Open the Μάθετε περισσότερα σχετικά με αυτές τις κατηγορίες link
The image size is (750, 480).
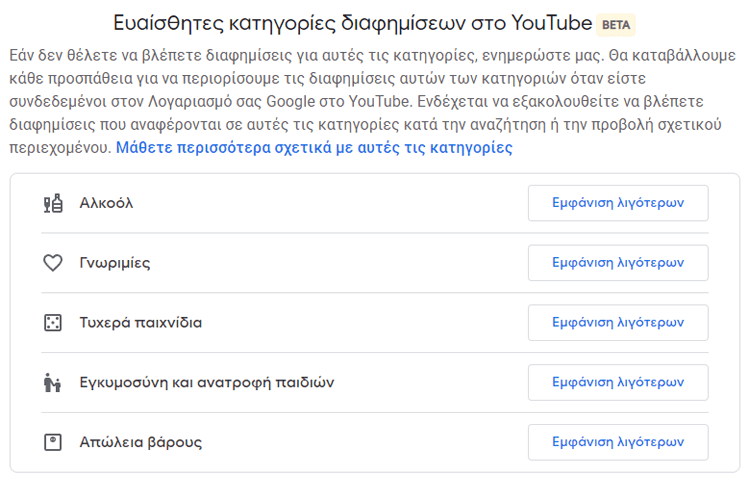click(x=314, y=148)
